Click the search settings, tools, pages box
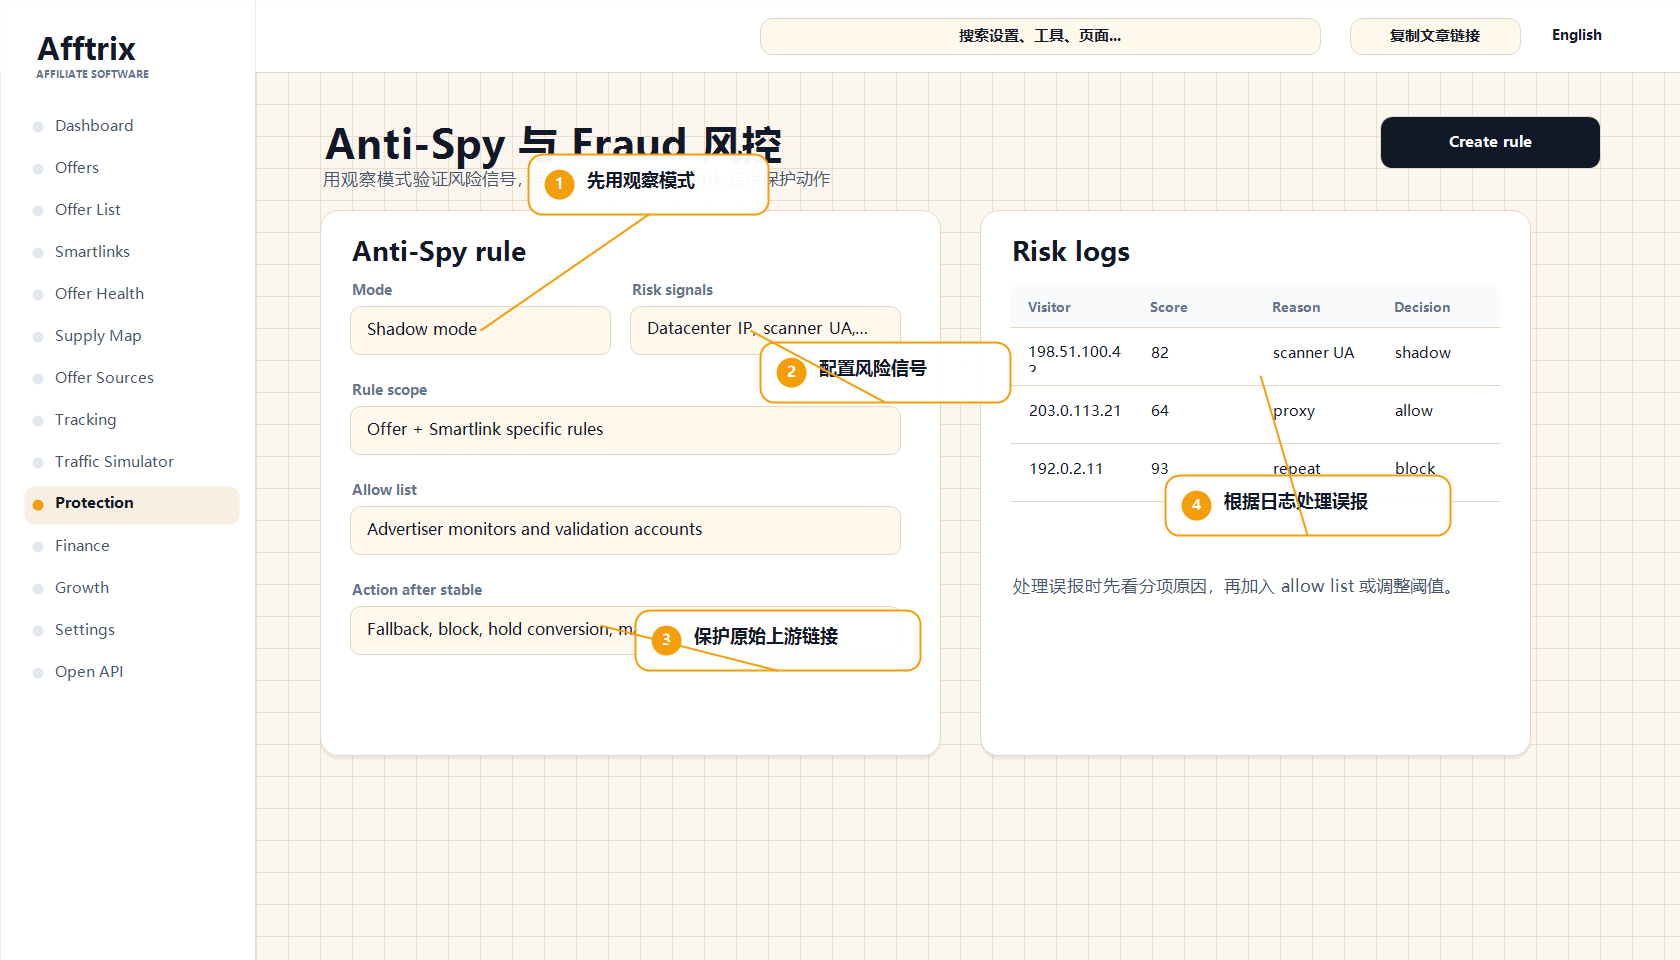 coord(1040,36)
